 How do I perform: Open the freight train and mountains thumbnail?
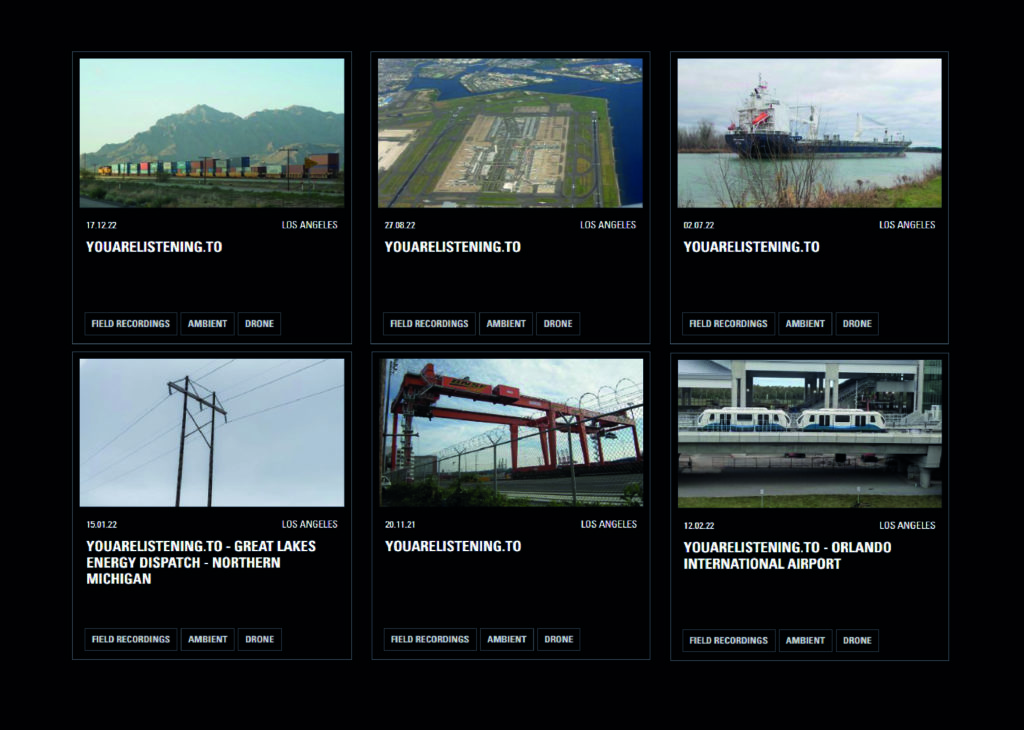(x=212, y=133)
